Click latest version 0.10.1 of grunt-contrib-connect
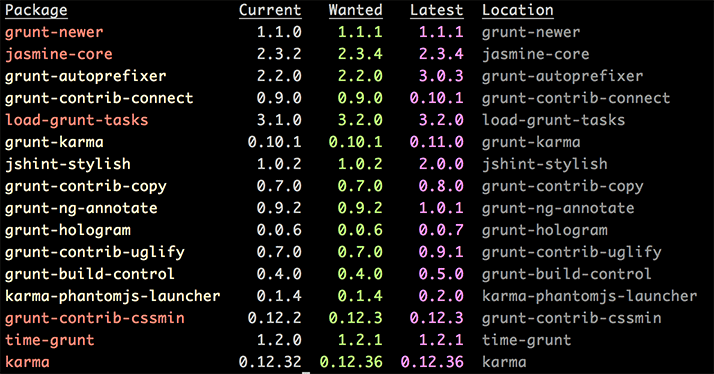This screenshot has height=374, width=714. click(437, 98)
